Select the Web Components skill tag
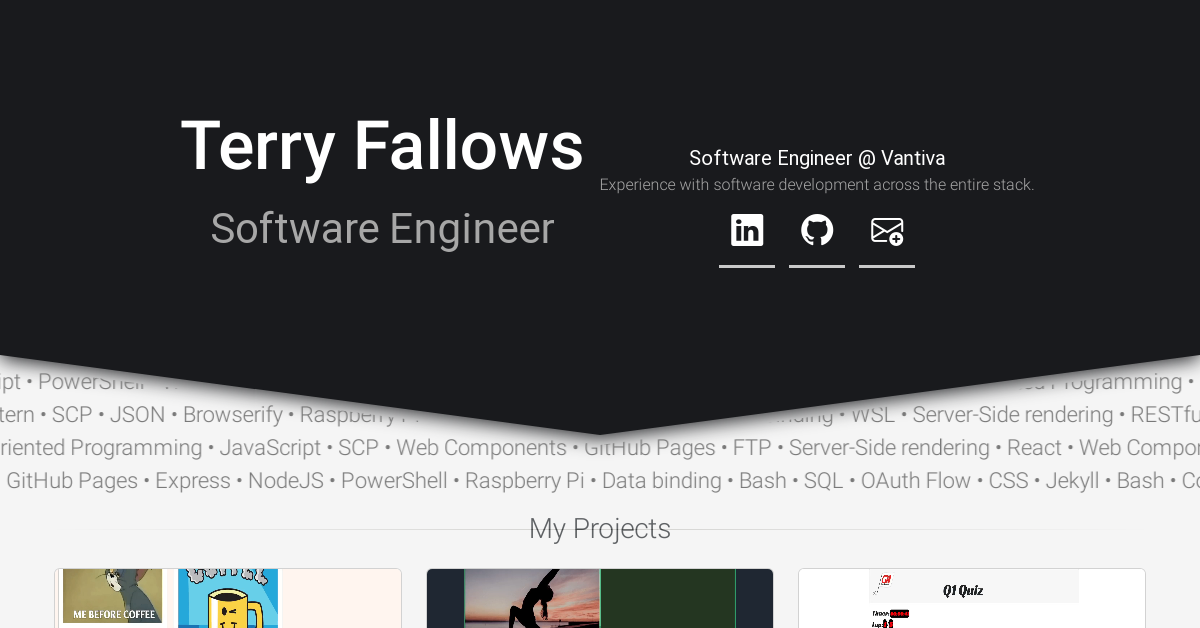 coord(481,447)
